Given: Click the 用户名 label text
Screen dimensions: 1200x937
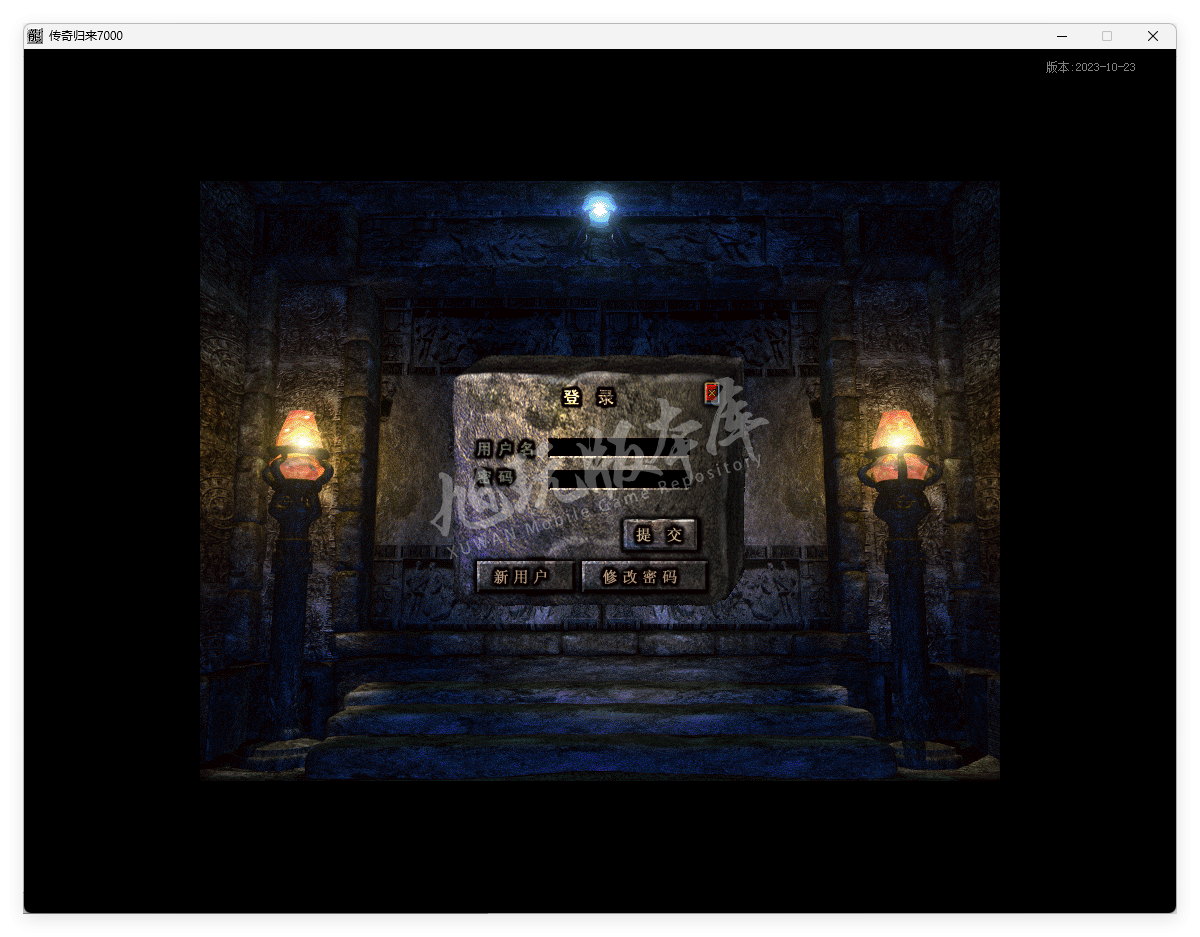Looking at the screenshot, I should pyautogui.click(x=505, y=448).
